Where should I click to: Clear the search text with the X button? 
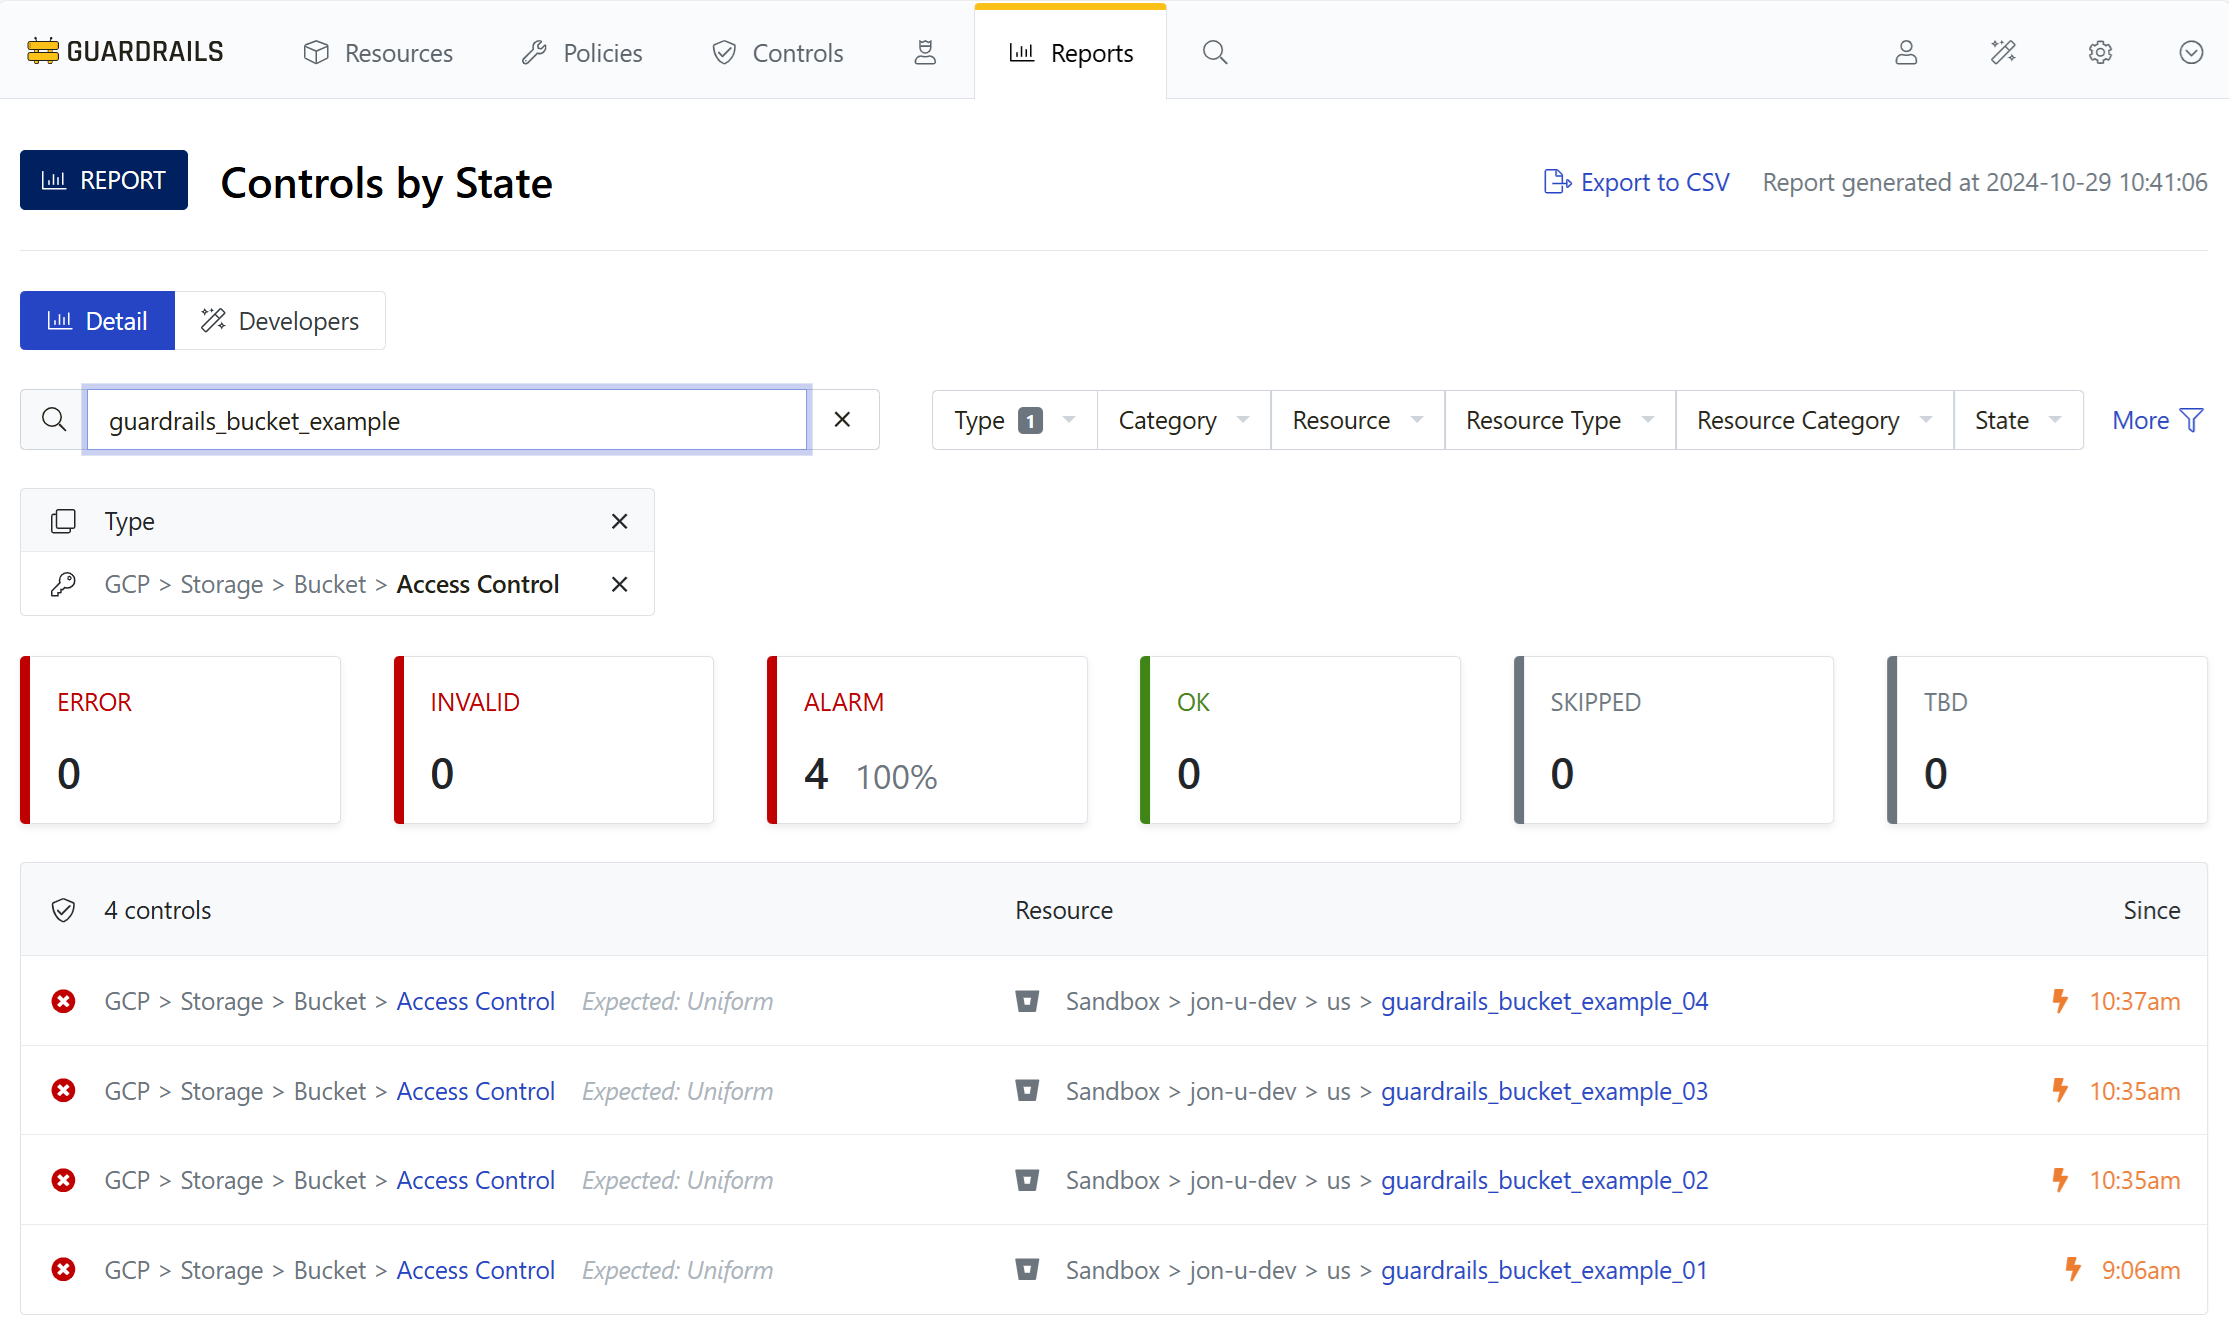point(842,420)
